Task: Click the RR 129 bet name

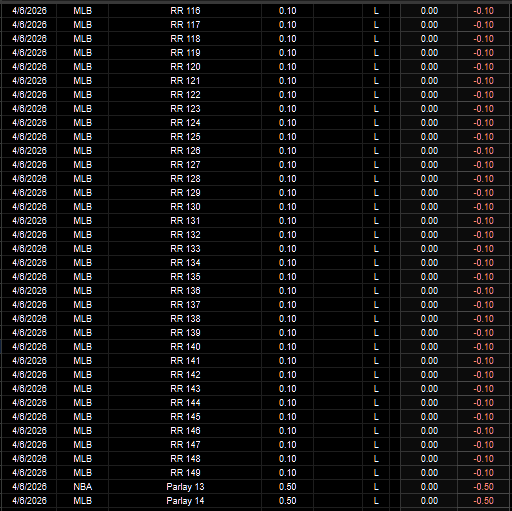Action: click(185, 193)
